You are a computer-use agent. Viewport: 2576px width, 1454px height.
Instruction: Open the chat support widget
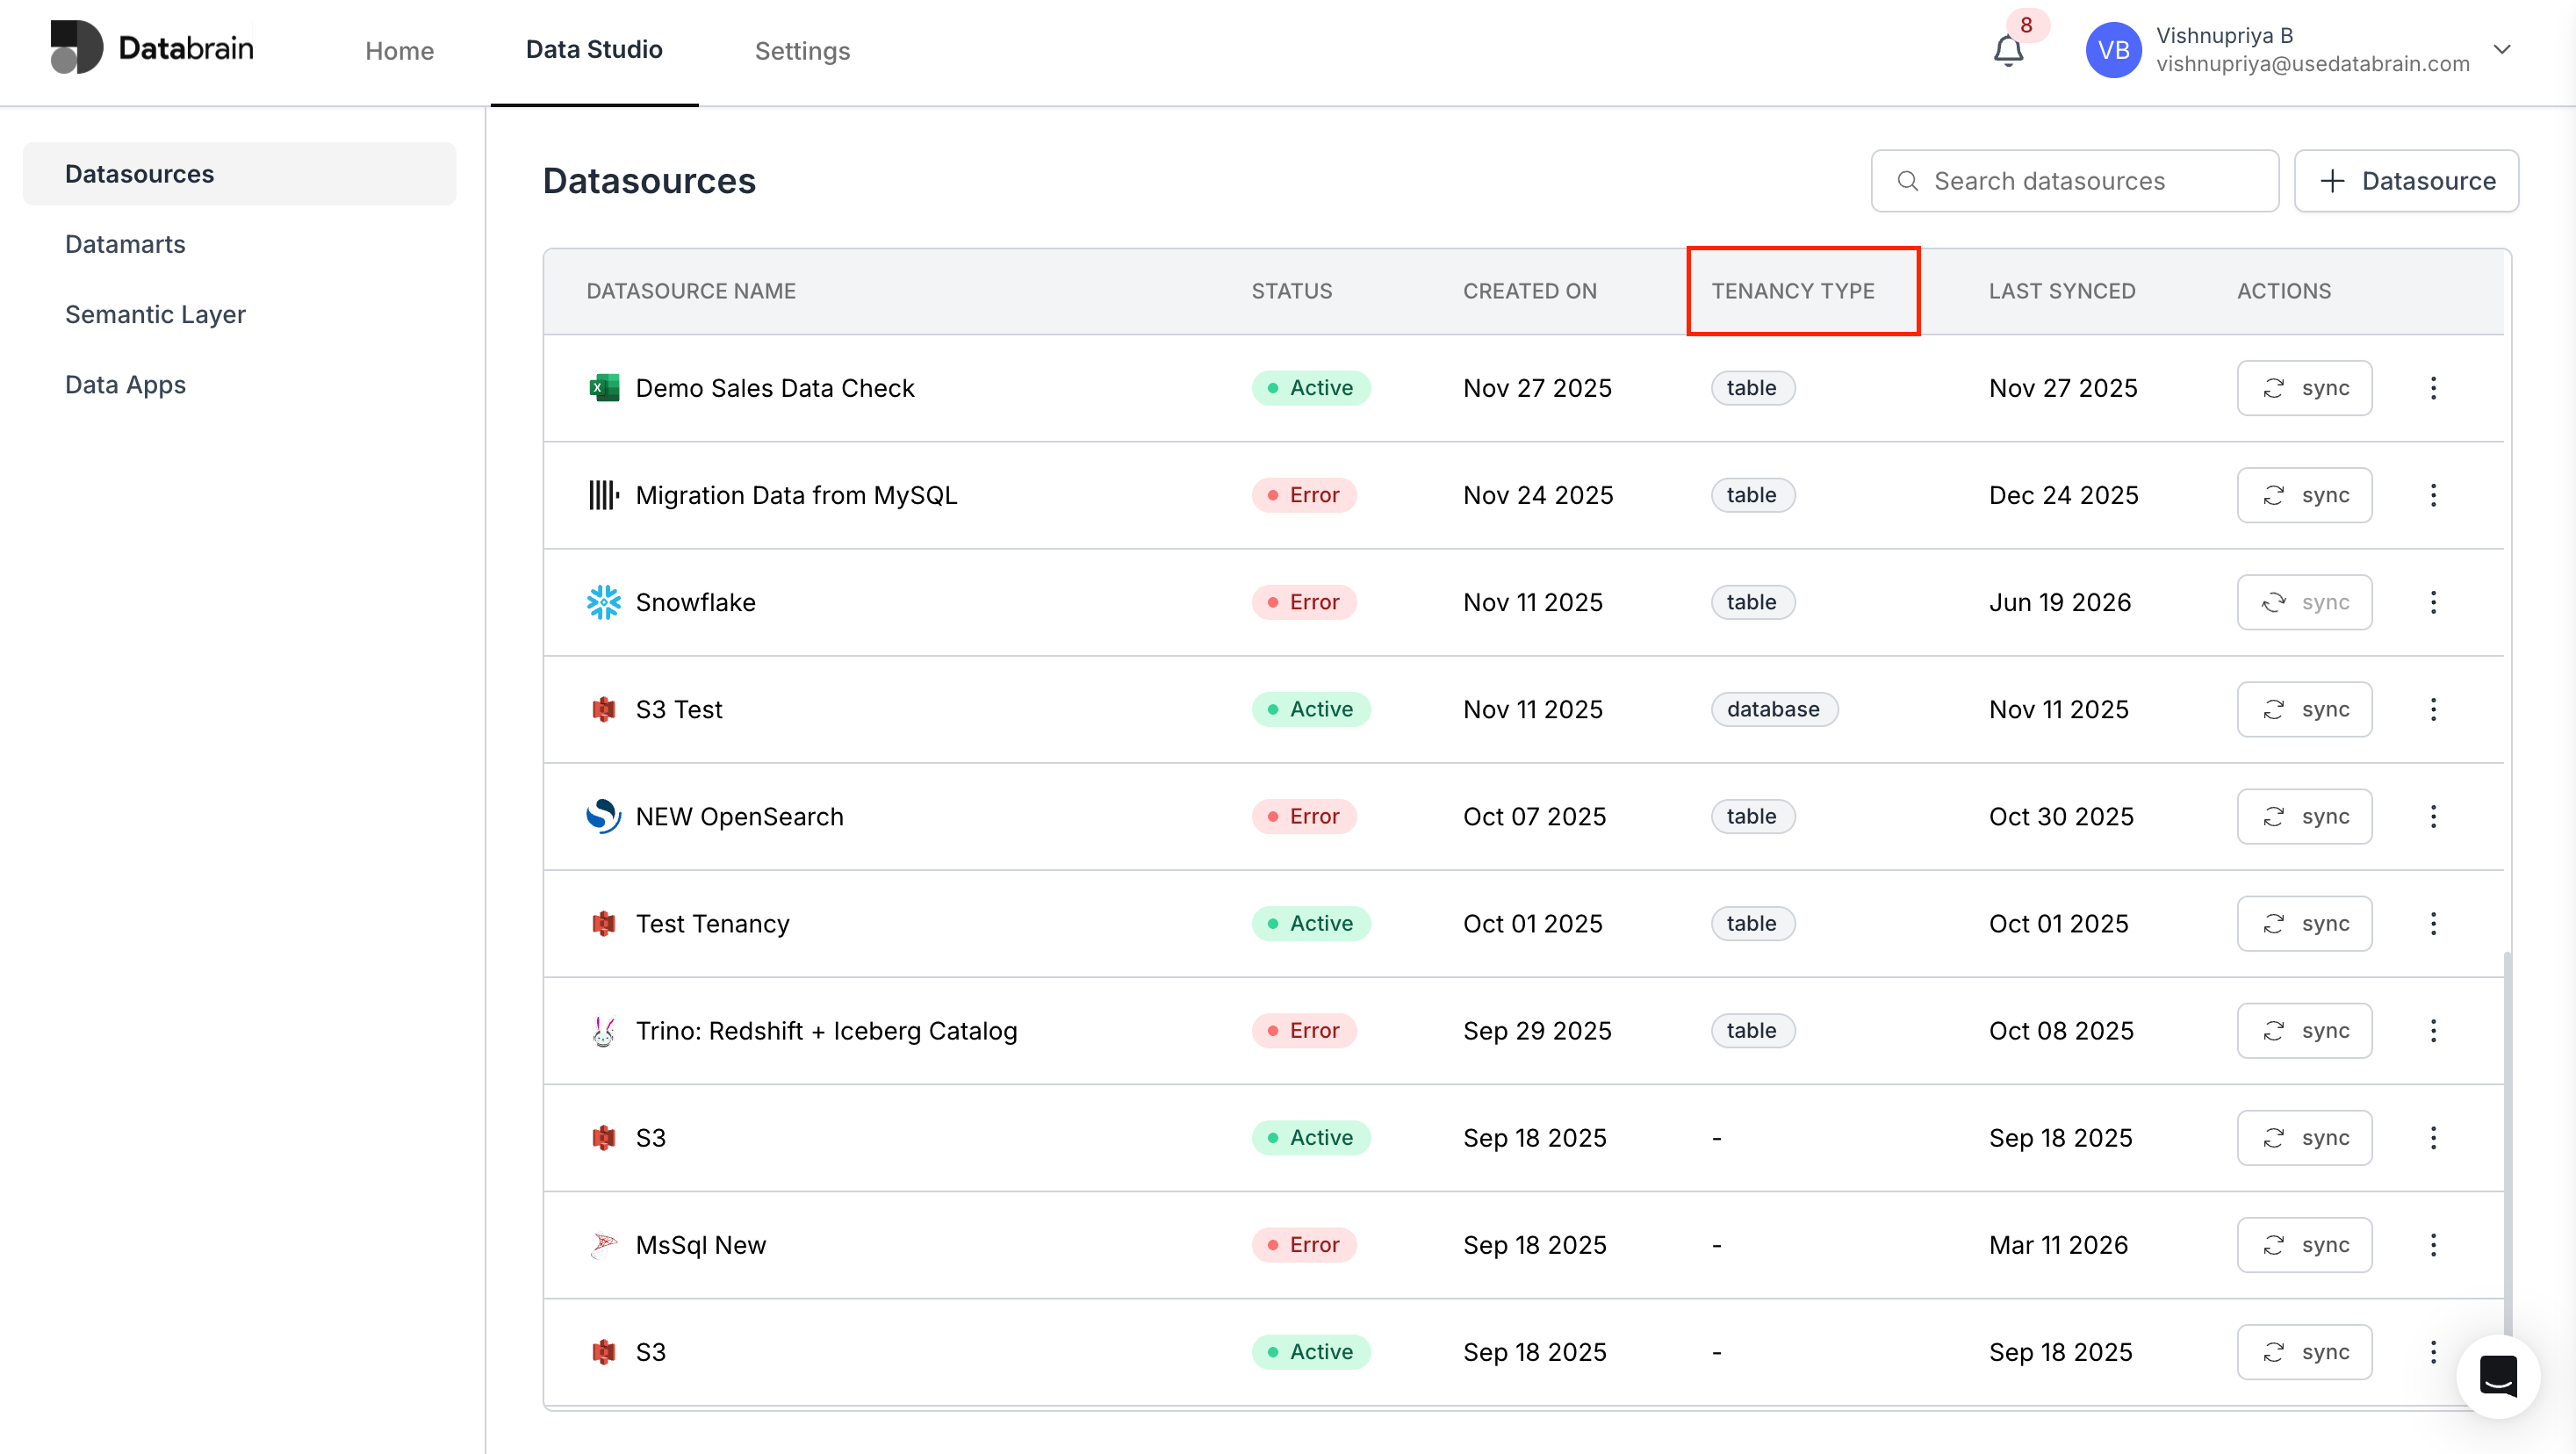tap(2498, 1376)
